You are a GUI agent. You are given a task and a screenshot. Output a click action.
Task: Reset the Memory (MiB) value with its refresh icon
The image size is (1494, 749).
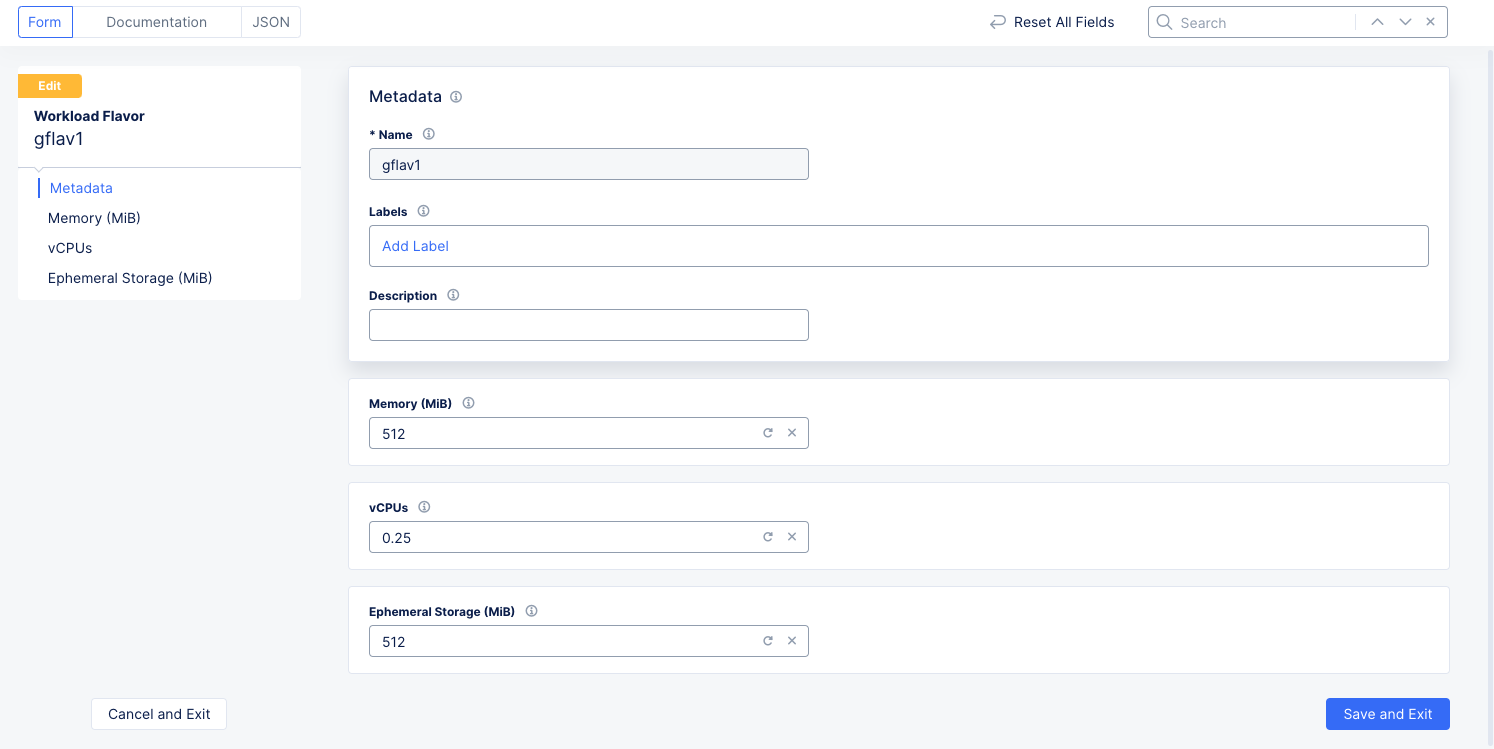[768, 433]
